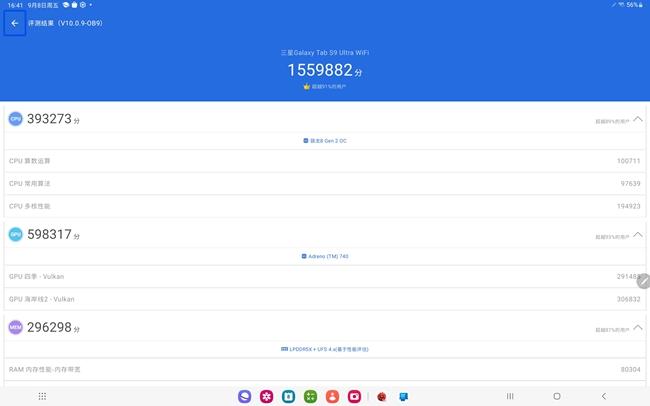Go back using the header arrow button
The image size is (650, 406).
pos(15,23)
